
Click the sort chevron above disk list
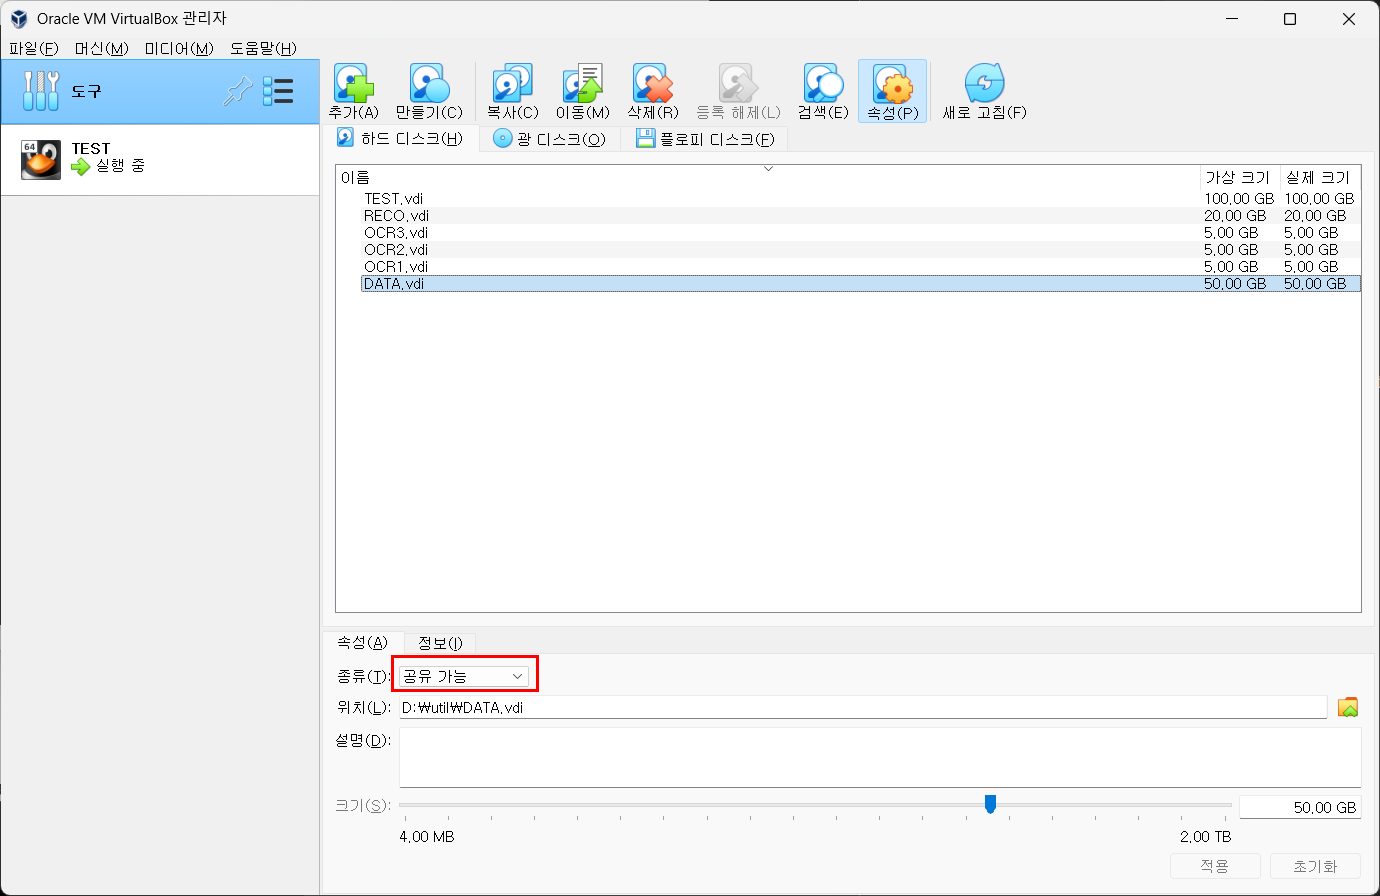pos(768,168)
